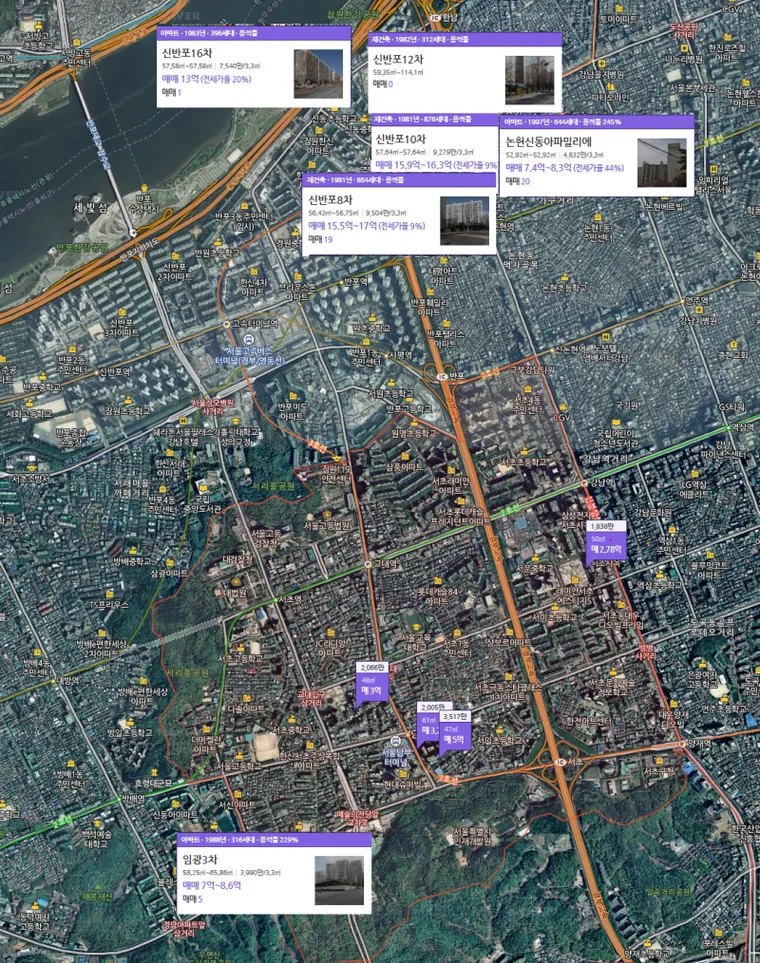Click the 서울남부터미널 bus icon

[395, 740]
